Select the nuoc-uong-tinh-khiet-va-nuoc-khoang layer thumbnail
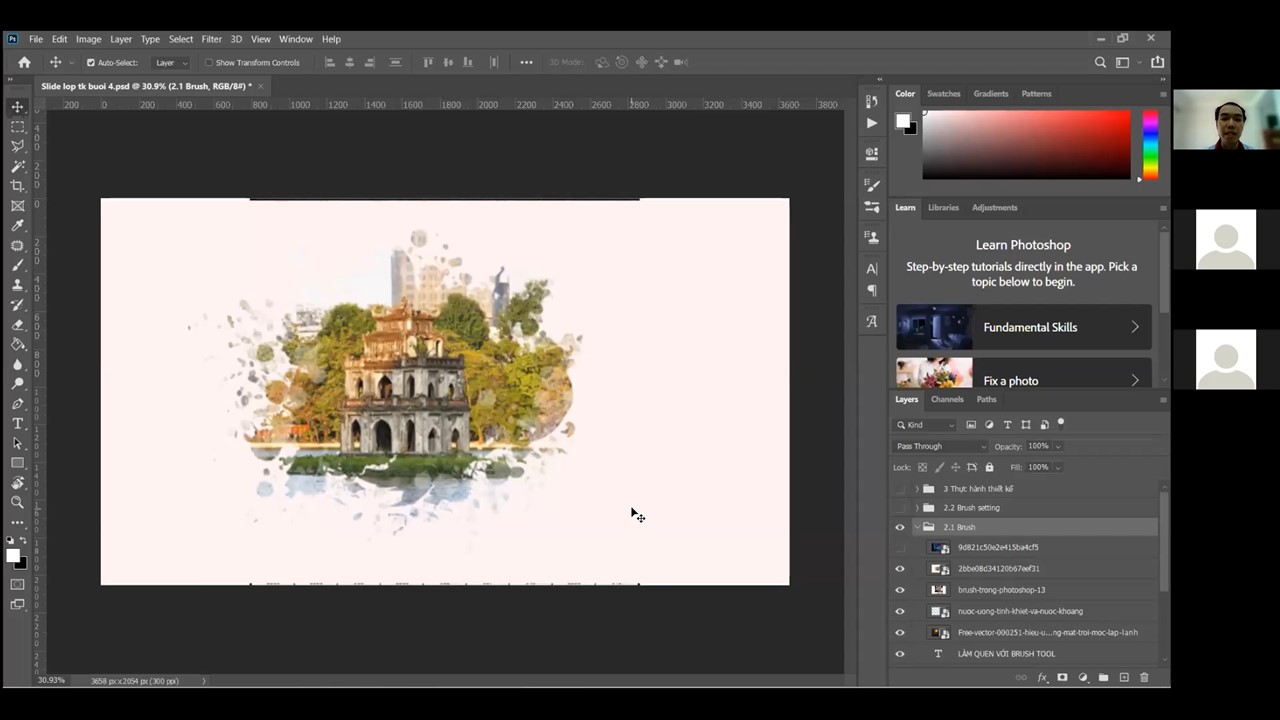1280x720 pixels. point(939,611)
